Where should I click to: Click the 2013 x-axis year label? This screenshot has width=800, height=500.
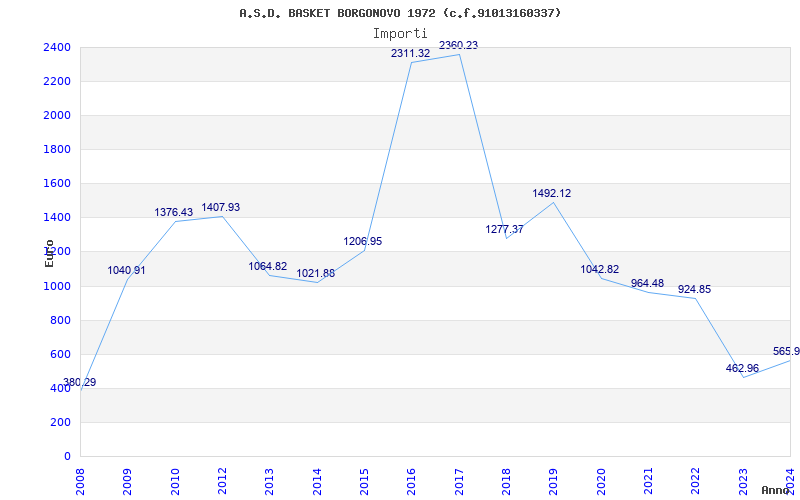click(269, 481)
